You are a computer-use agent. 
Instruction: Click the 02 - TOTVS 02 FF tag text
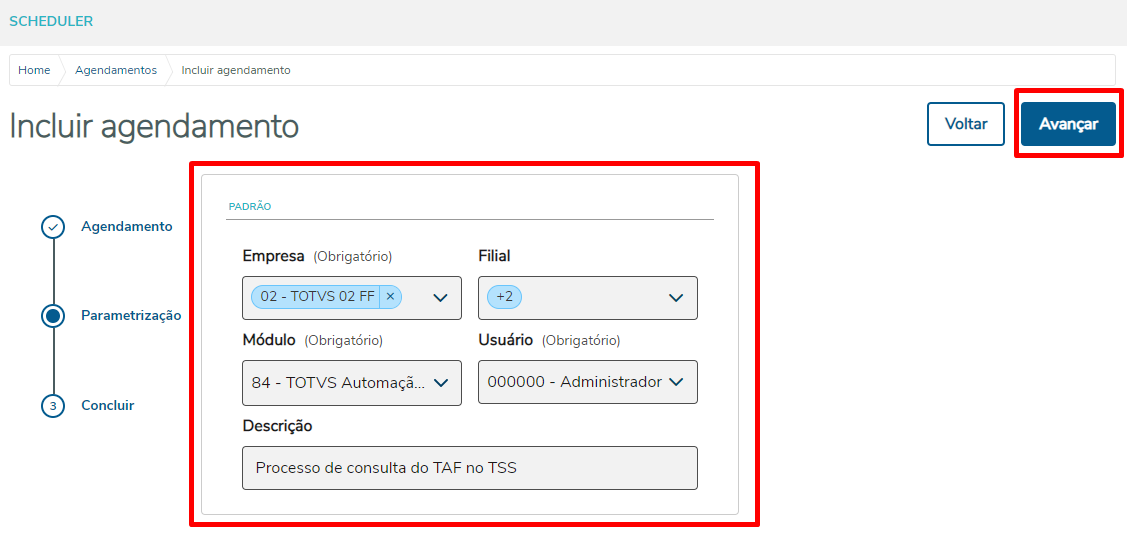(x=318, y=297)
